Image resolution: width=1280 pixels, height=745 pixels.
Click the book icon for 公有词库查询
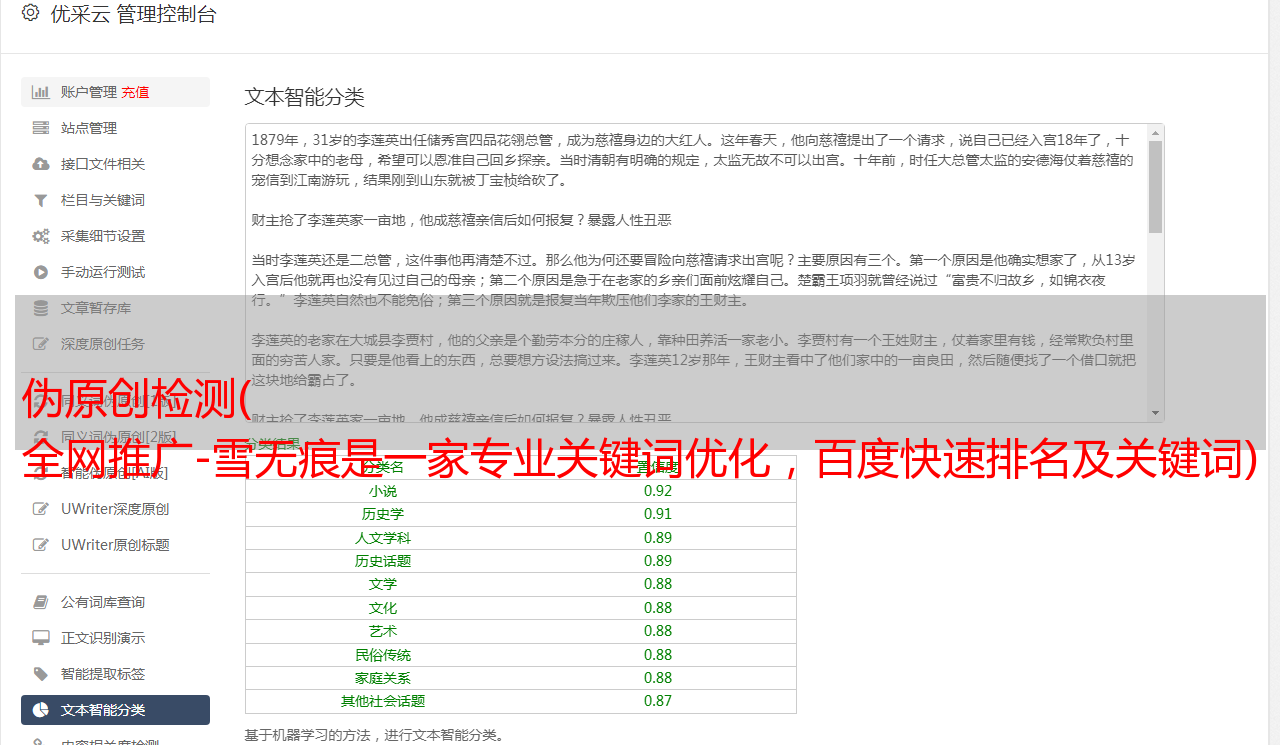click(x=41, y=602)
